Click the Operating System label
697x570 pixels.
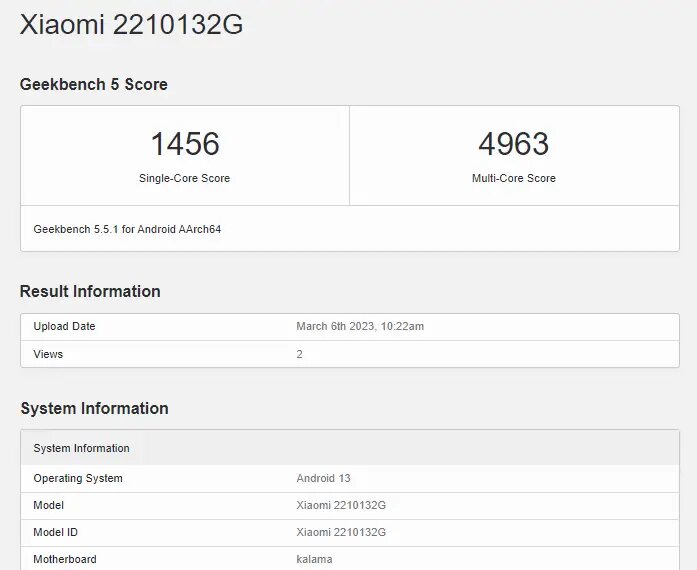pos(78,478)
